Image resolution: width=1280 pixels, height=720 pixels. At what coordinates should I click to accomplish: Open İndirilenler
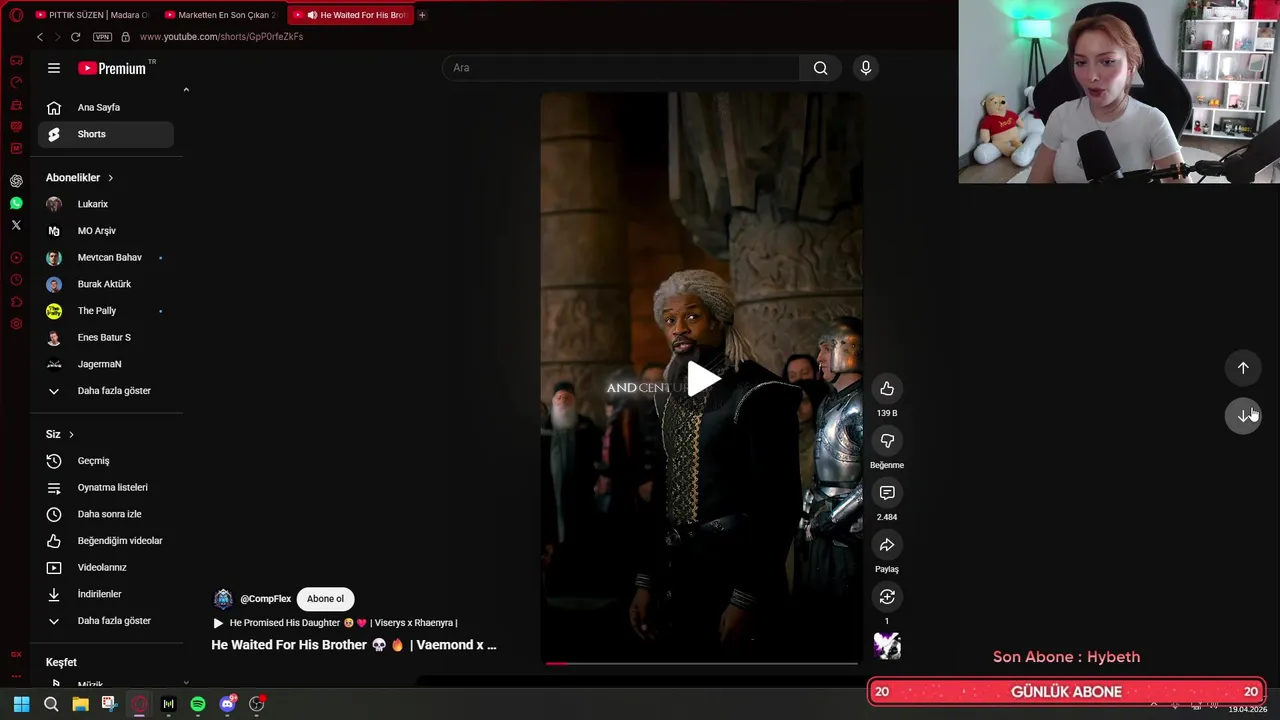pos(106,594)
